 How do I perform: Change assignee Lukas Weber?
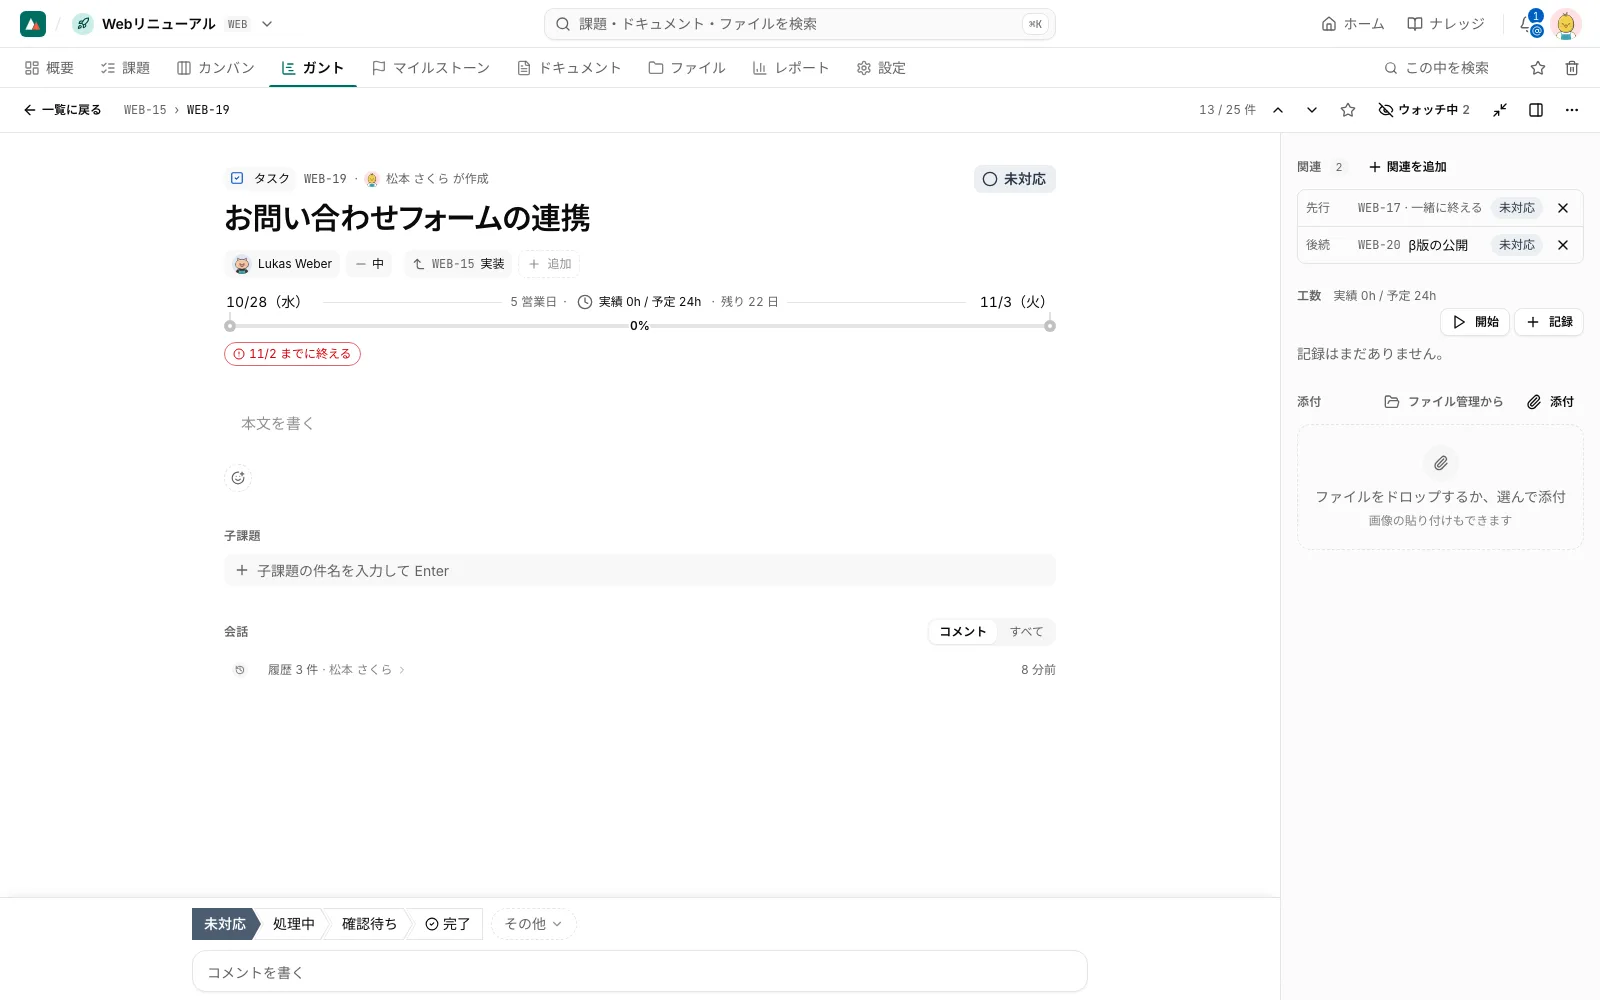[283, 264]
